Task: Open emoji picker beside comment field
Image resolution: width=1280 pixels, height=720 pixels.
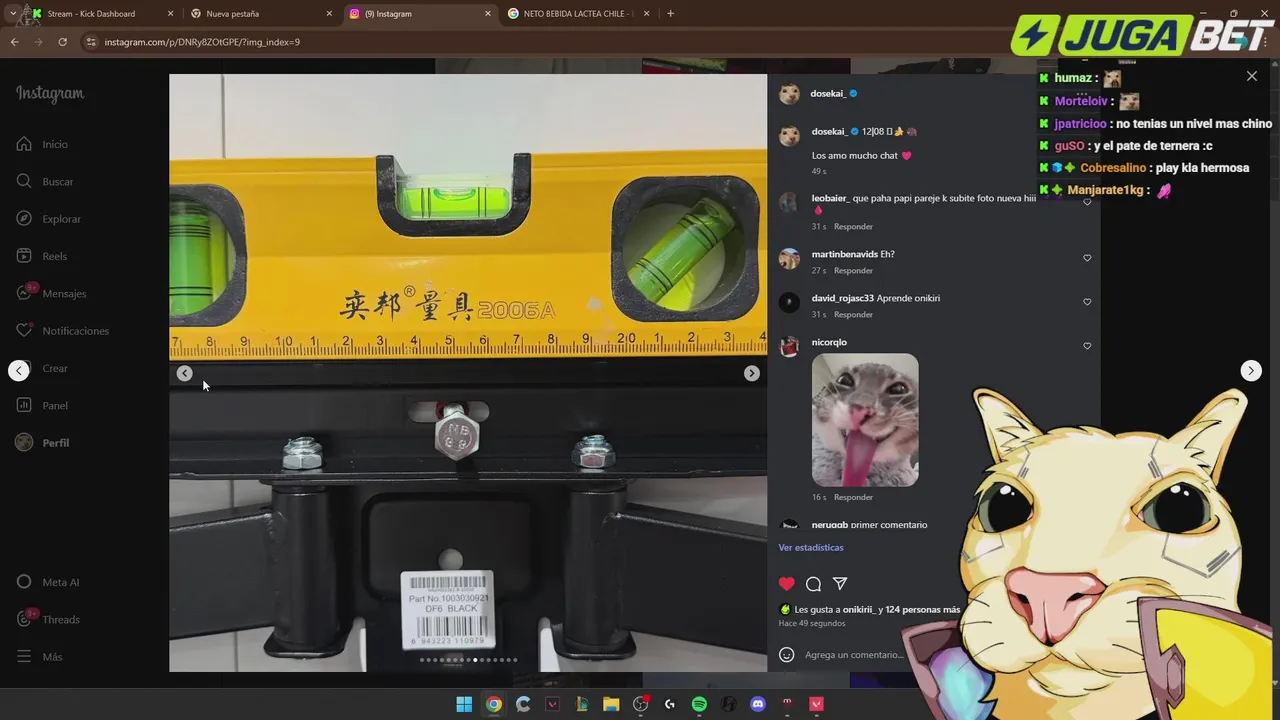Action: (x=787, y=655)
